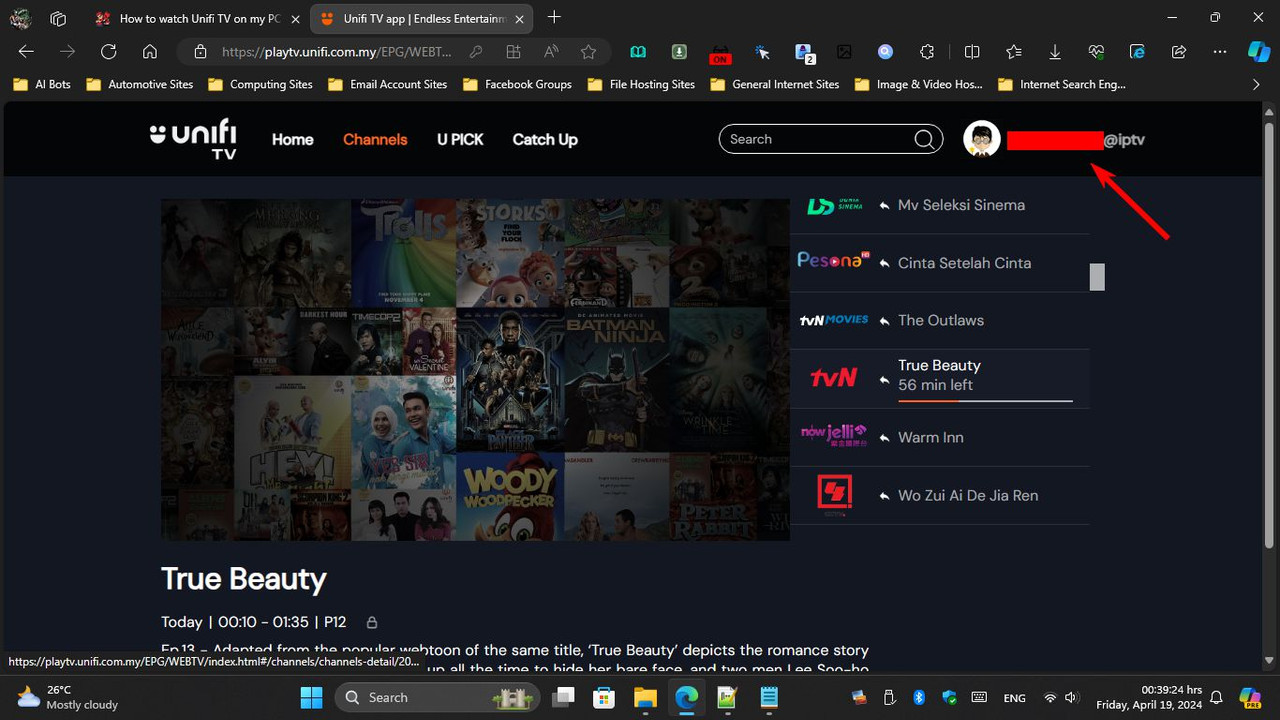Expand hidden bookmarks with the chevron arrow

(x=1256, y=84)
